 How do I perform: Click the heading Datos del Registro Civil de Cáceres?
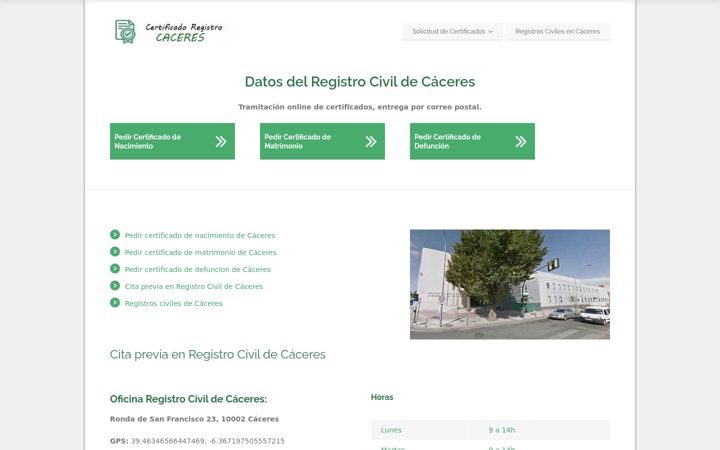360,82
